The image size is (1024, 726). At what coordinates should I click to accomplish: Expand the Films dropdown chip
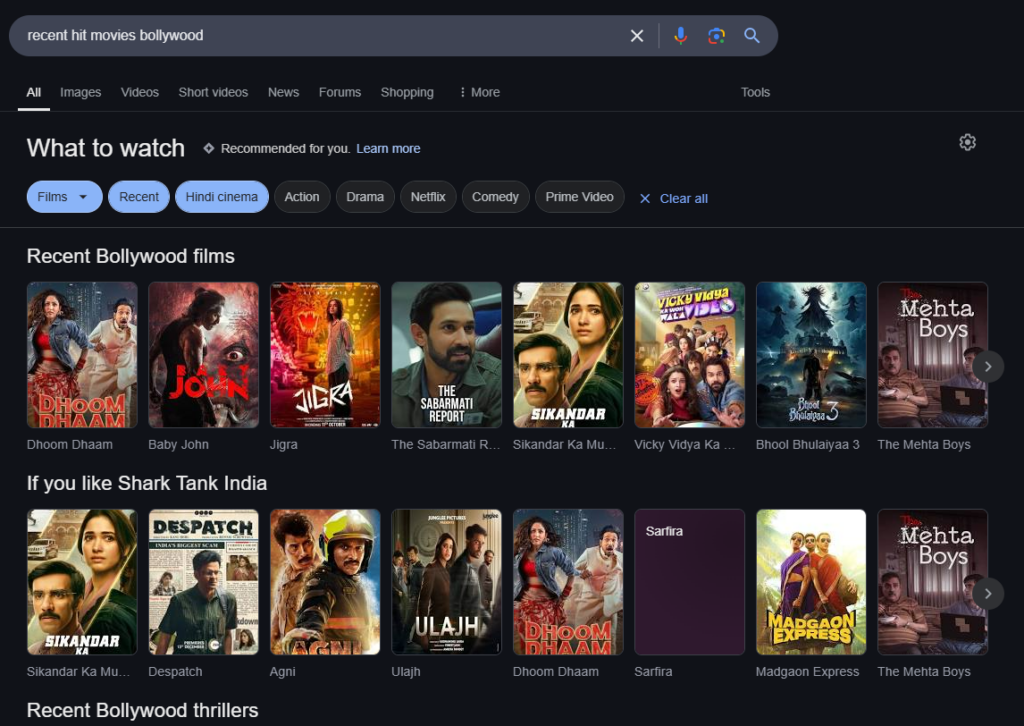coord(64,197)
